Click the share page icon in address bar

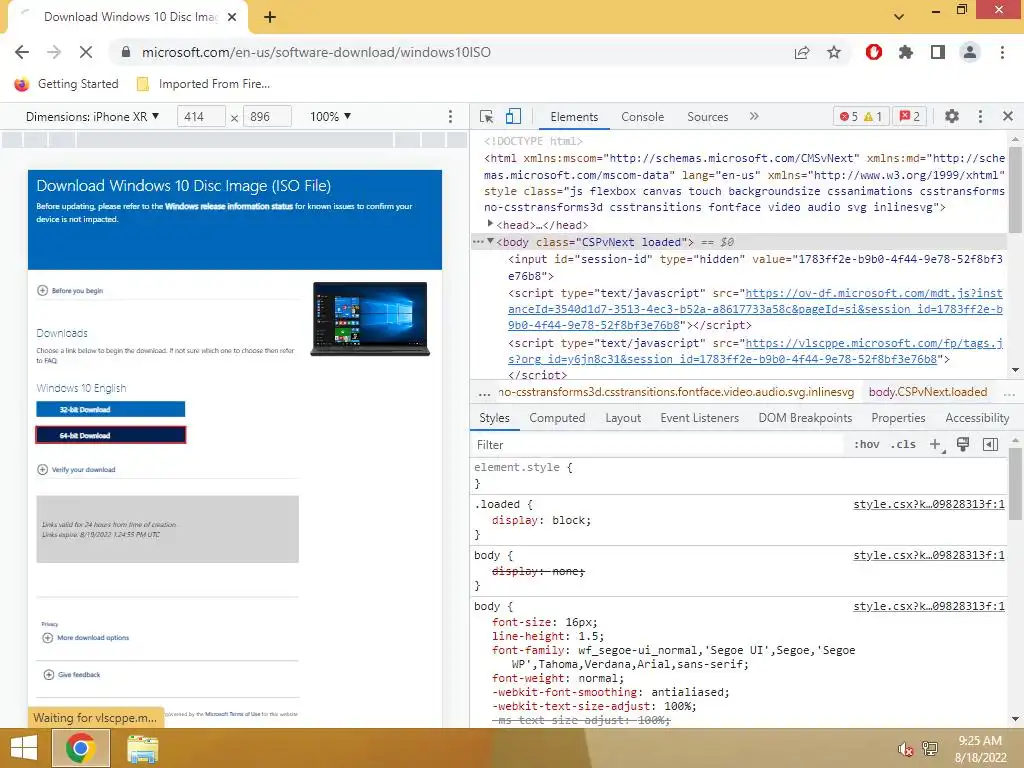pos(802,53)
